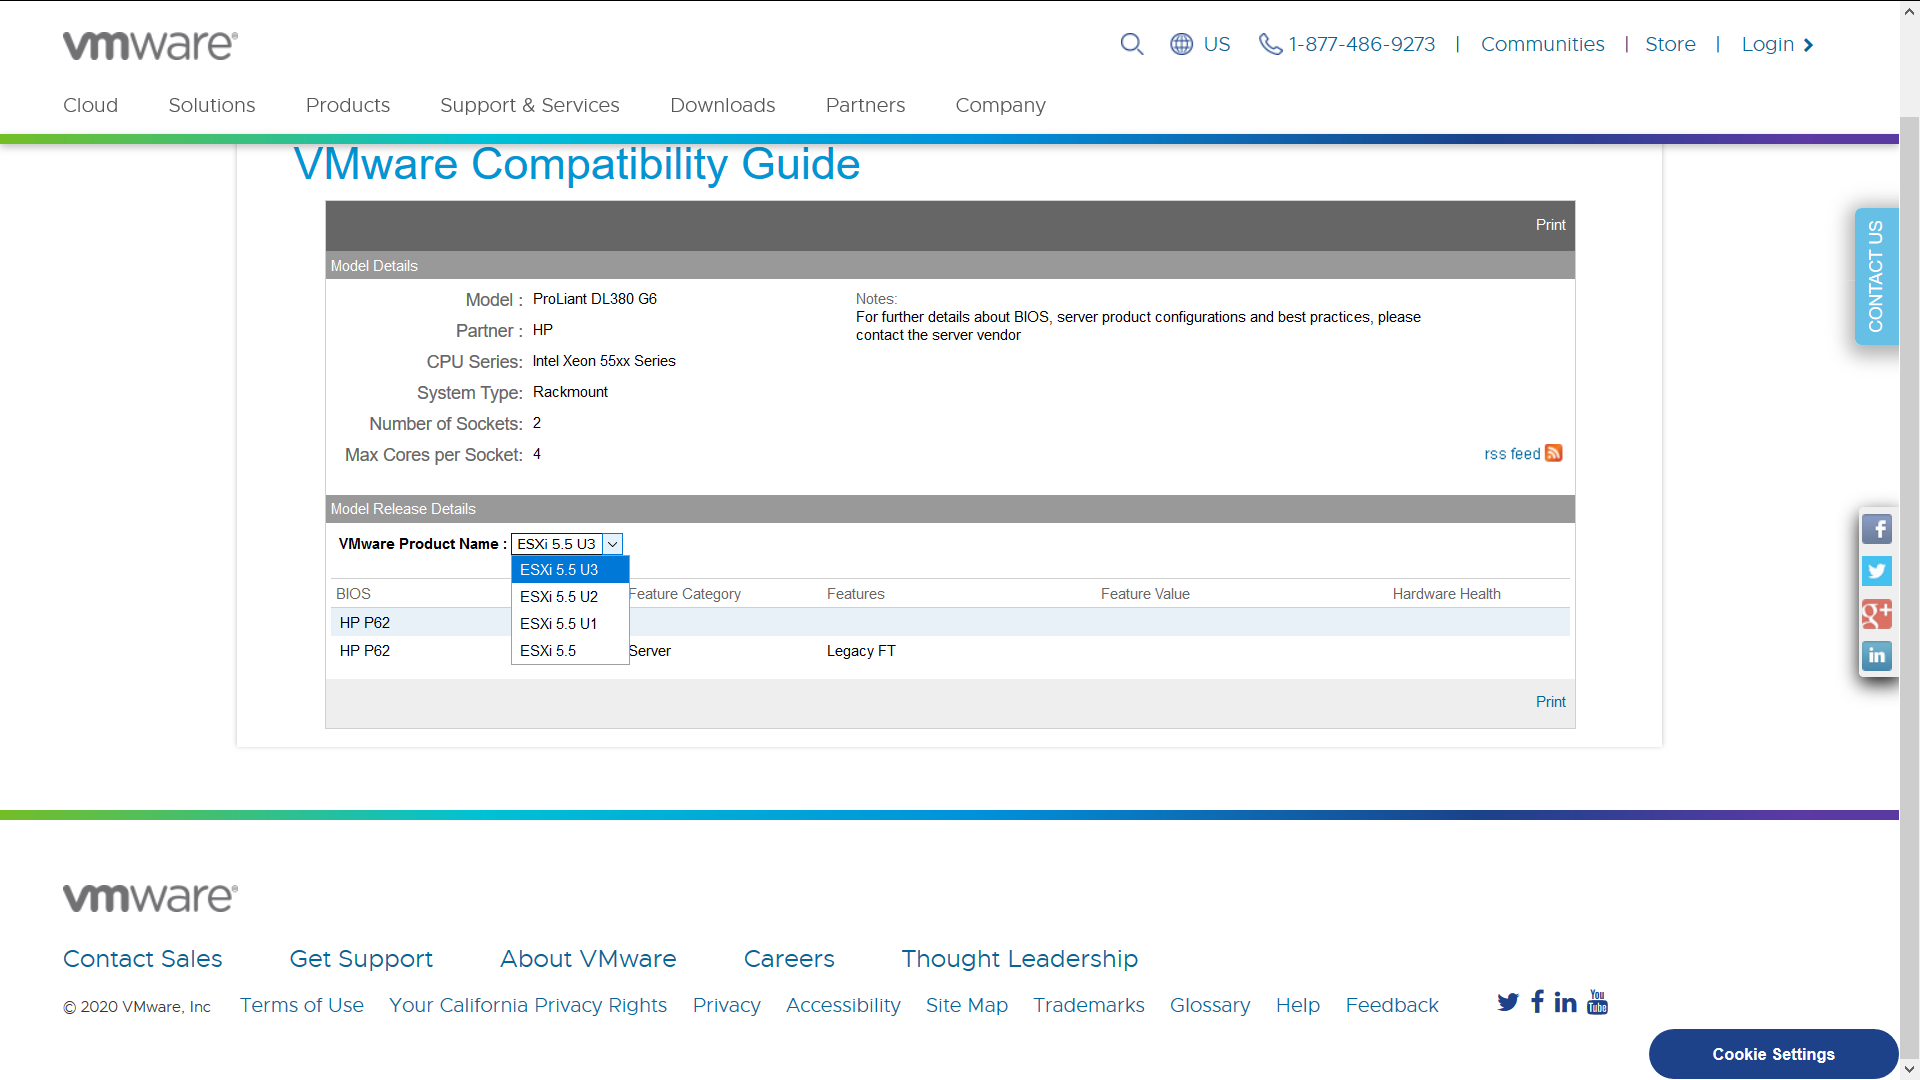Open the search icon in the header
Screen dimensions: 1920x1080
[x=1131, y=44]
